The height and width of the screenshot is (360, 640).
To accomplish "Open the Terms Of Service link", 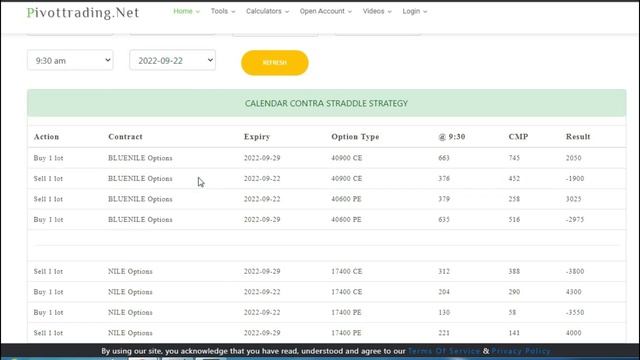I will coord(444,351).
